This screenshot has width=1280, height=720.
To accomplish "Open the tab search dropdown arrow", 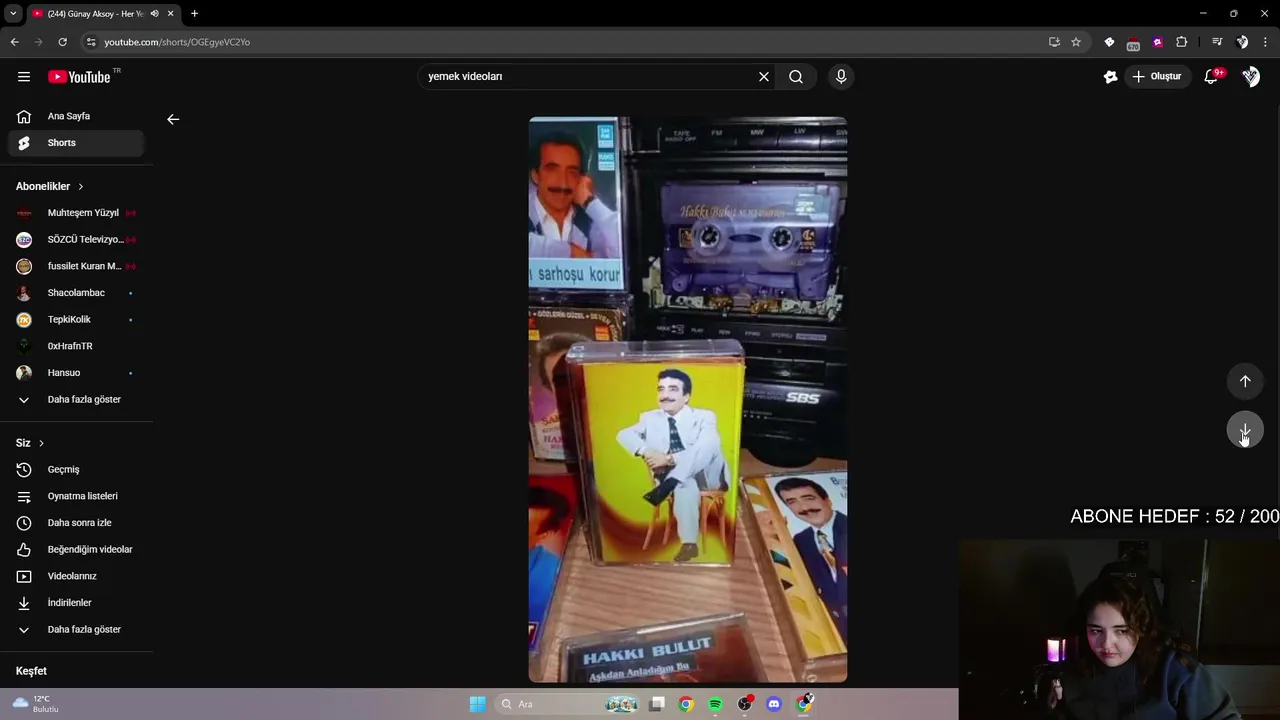I will click(13, 14).
